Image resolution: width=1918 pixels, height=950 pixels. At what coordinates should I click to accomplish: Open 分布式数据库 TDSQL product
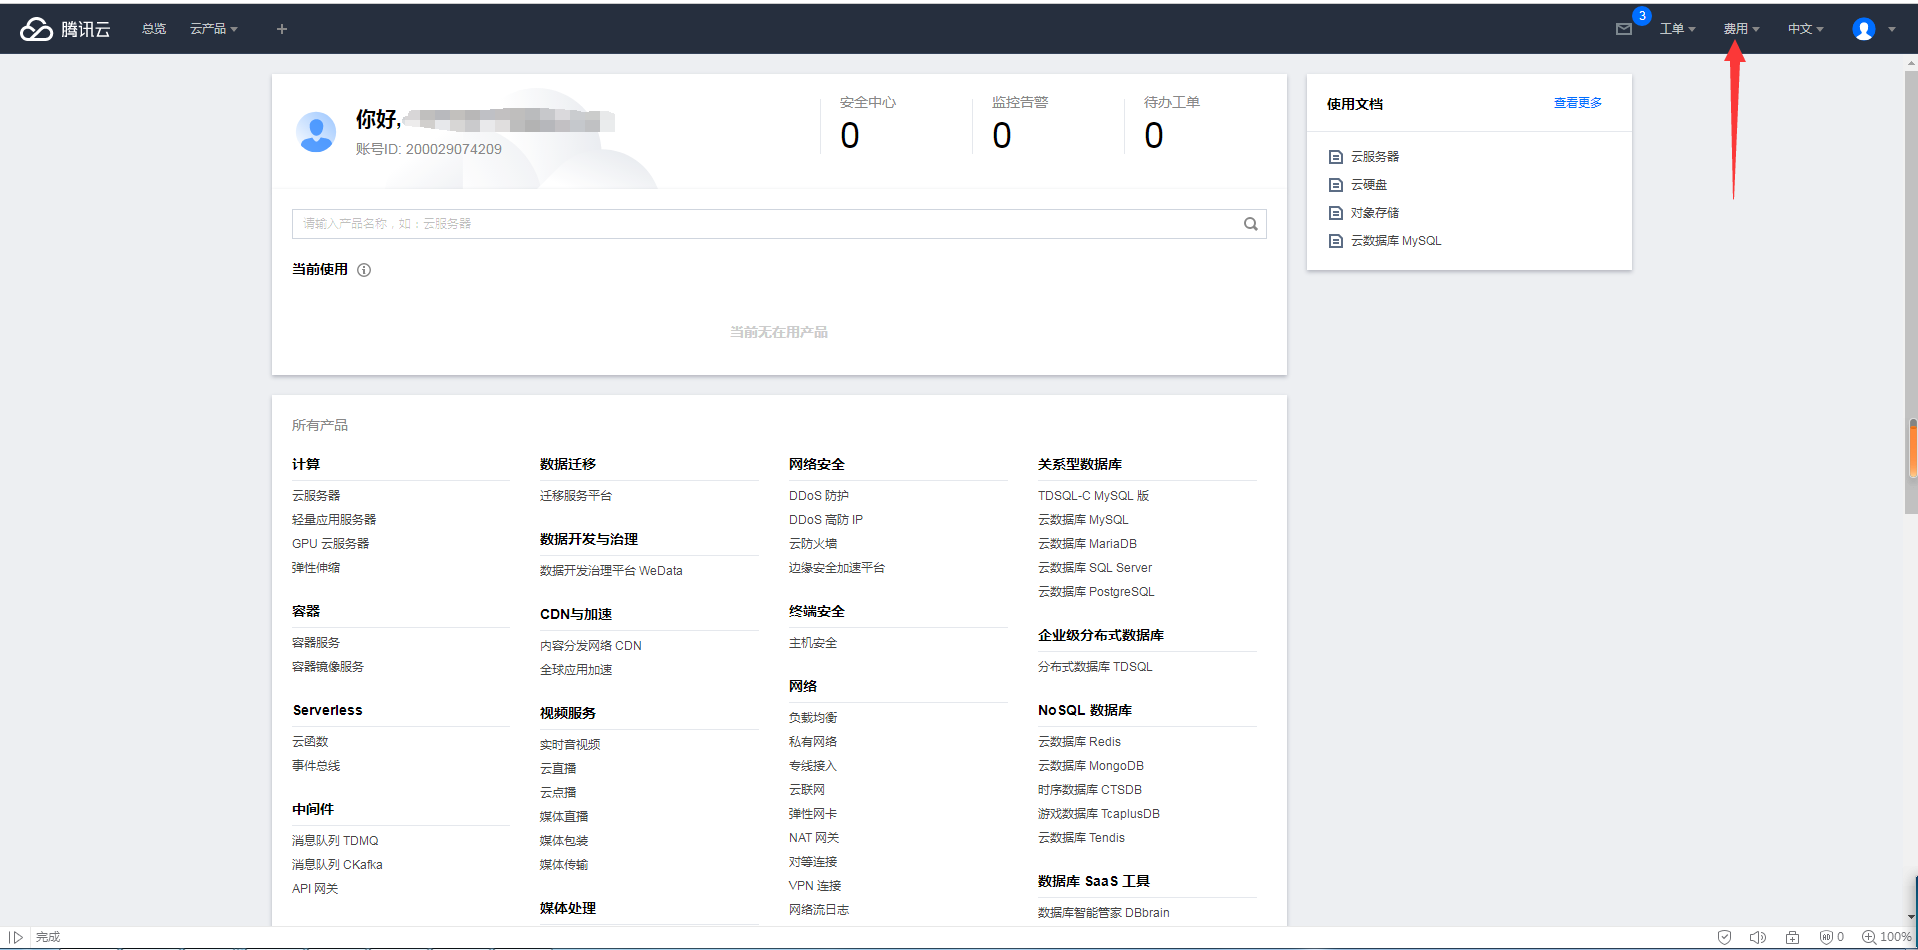click(1095, 667)
